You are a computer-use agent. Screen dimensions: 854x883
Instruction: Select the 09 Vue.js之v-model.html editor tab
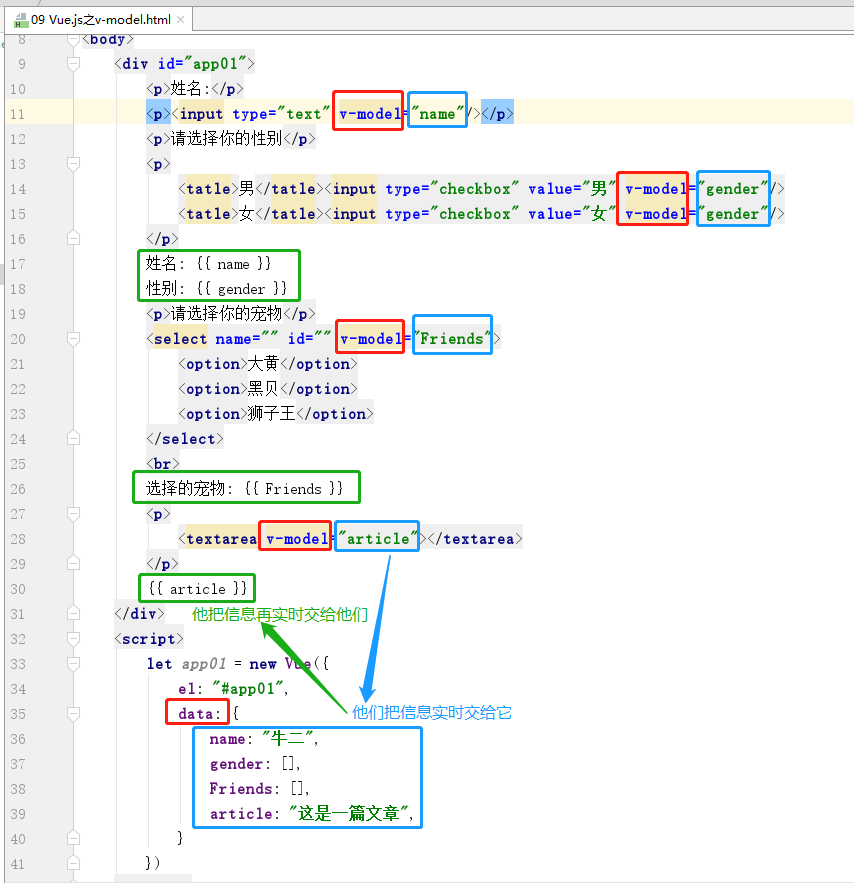click(x=100, y=18)
